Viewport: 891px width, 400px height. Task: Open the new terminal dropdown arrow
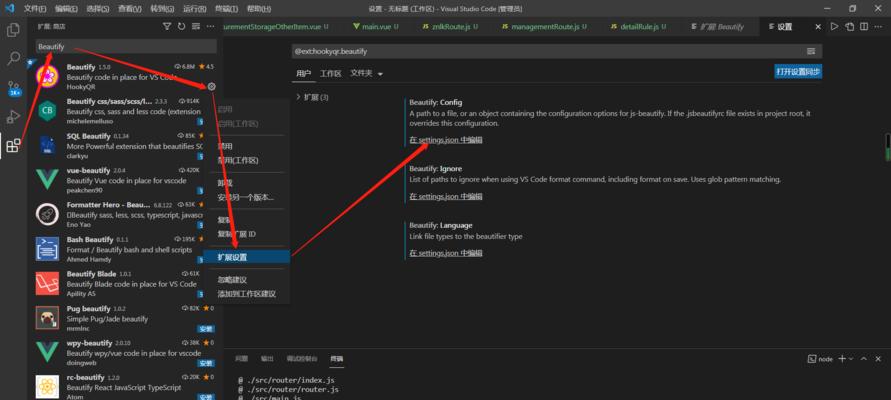[851, 359]
